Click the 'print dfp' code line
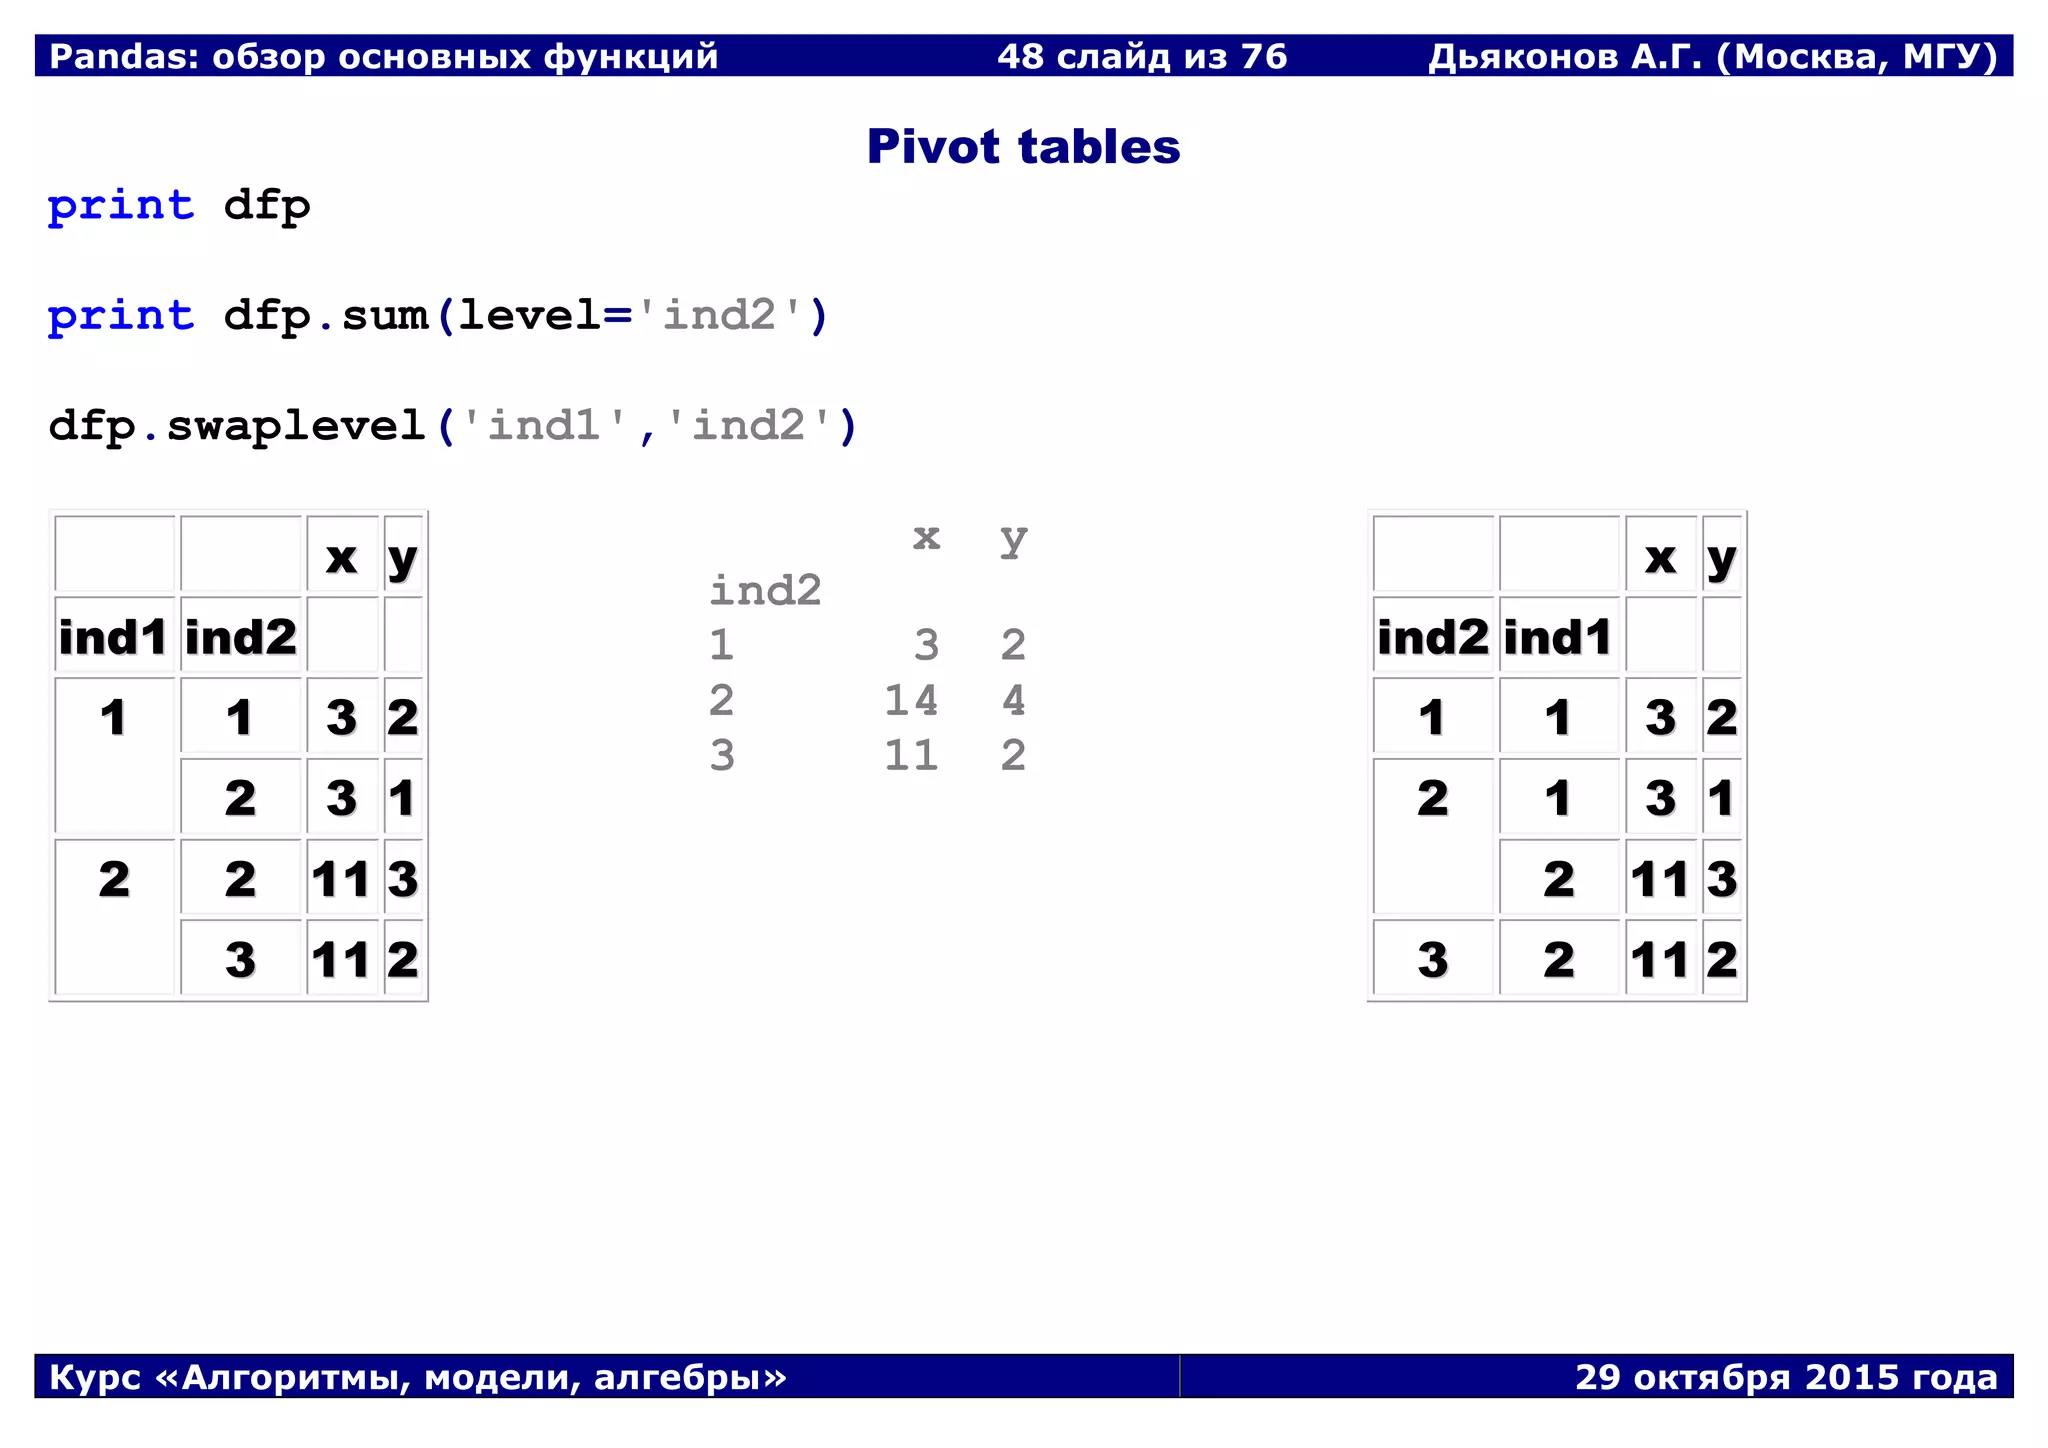Image resolution: width=2048 pixels, height=1448 pixels. pyautogui.click(x=179, y=206)
